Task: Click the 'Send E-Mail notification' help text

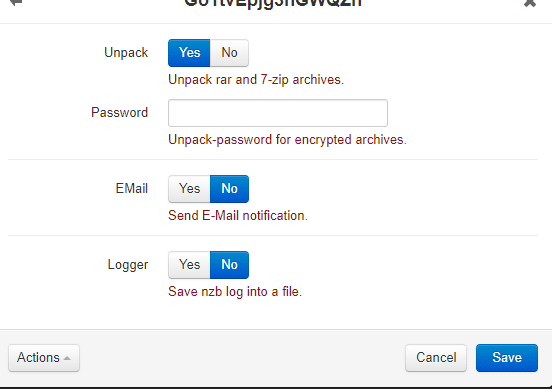Action: [x=238, y=215]
